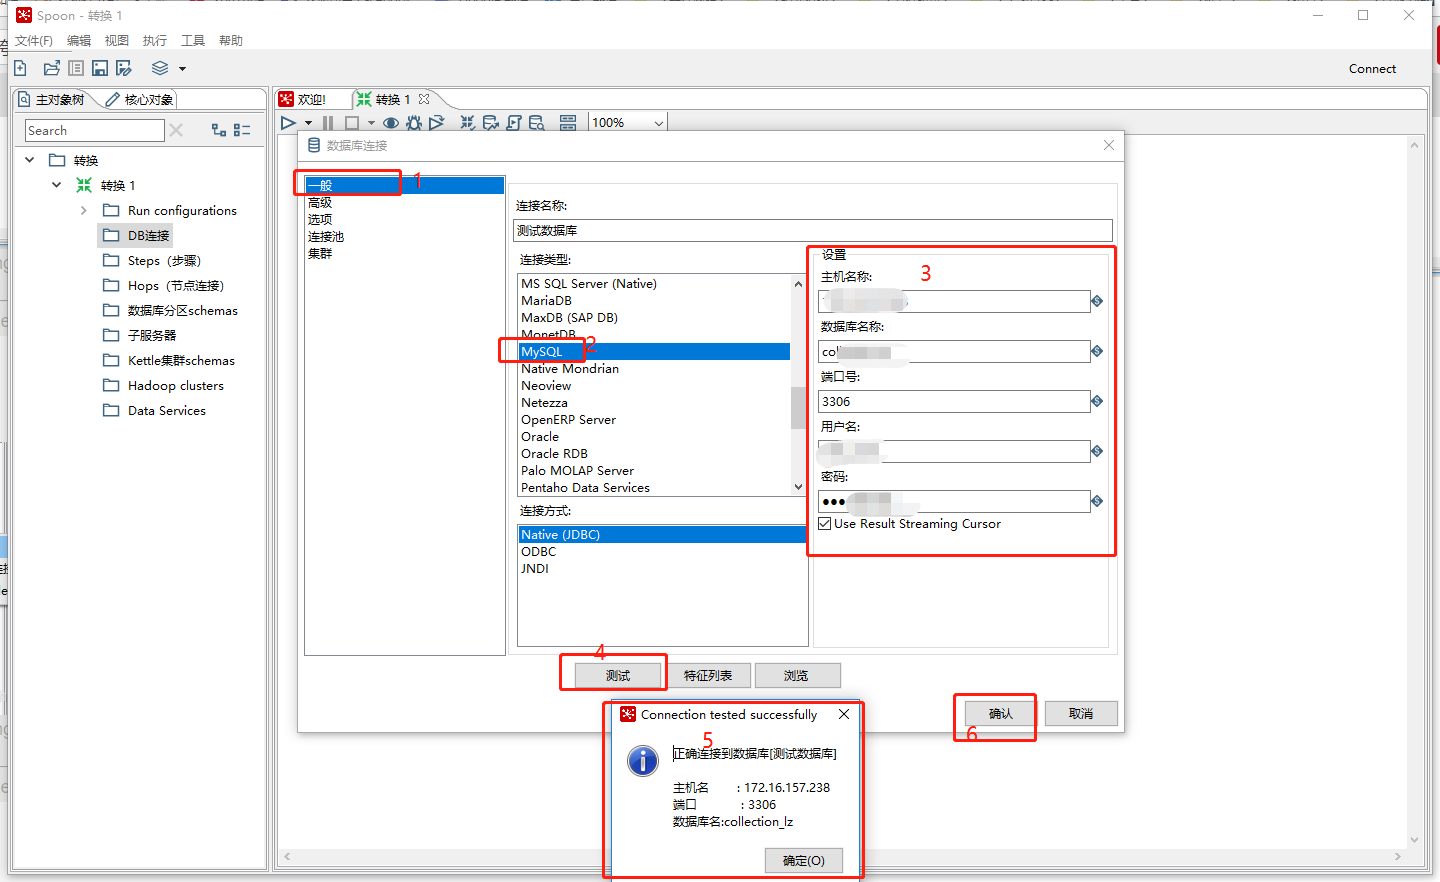Click the 特征列表 button
Image resolution: width=1440 pixels, height=882 pixels.
pos(708,675)
